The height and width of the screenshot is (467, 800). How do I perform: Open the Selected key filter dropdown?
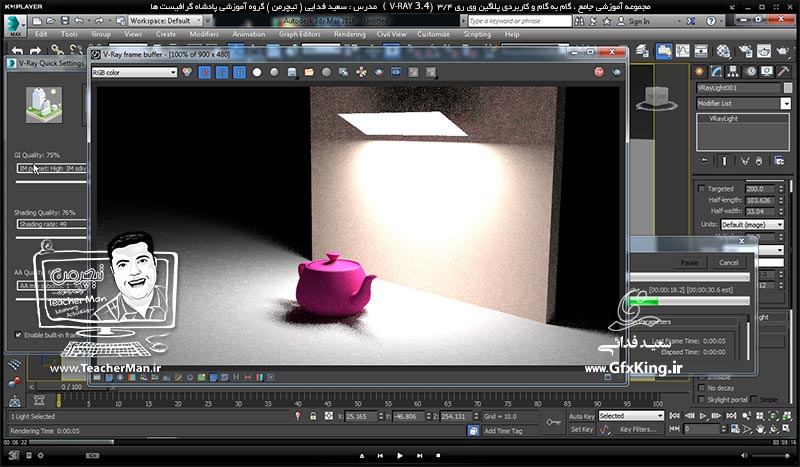tap(631, 416)
